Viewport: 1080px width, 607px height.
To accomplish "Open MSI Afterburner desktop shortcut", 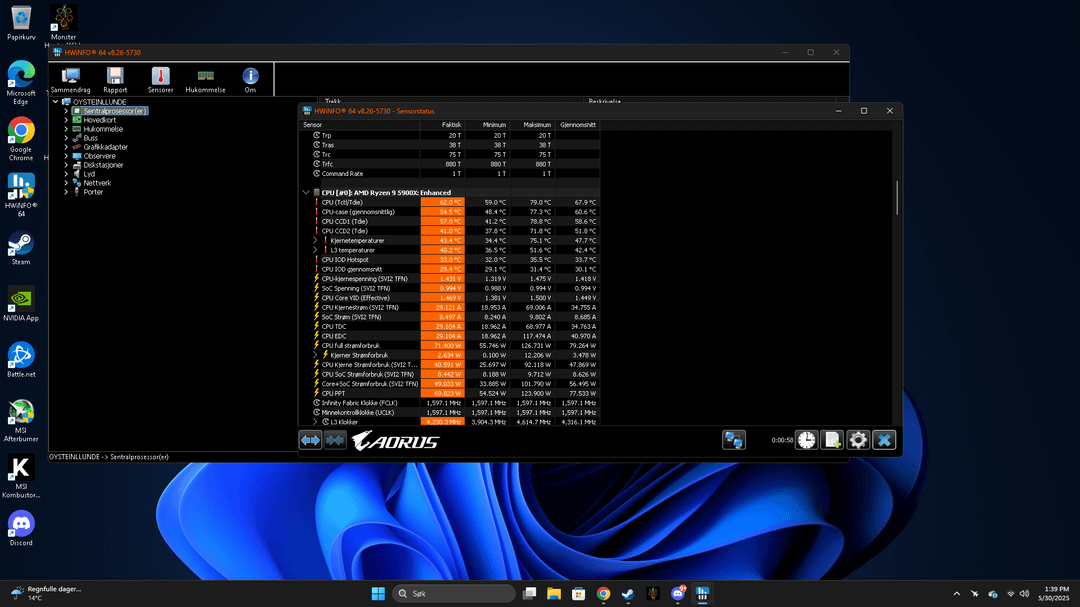I will pyautogui.click(x=21, y=421).
